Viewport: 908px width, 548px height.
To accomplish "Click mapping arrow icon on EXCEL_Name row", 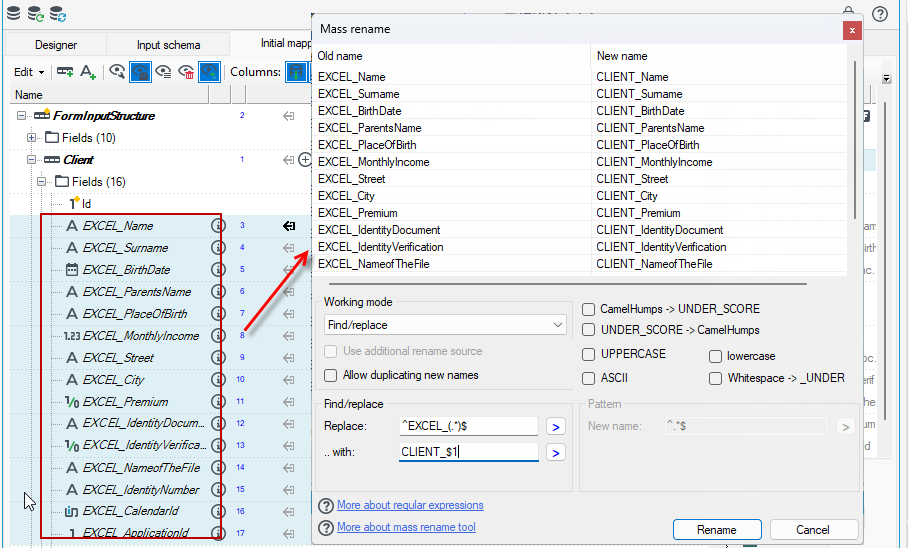I will click(x=288, y=226).
